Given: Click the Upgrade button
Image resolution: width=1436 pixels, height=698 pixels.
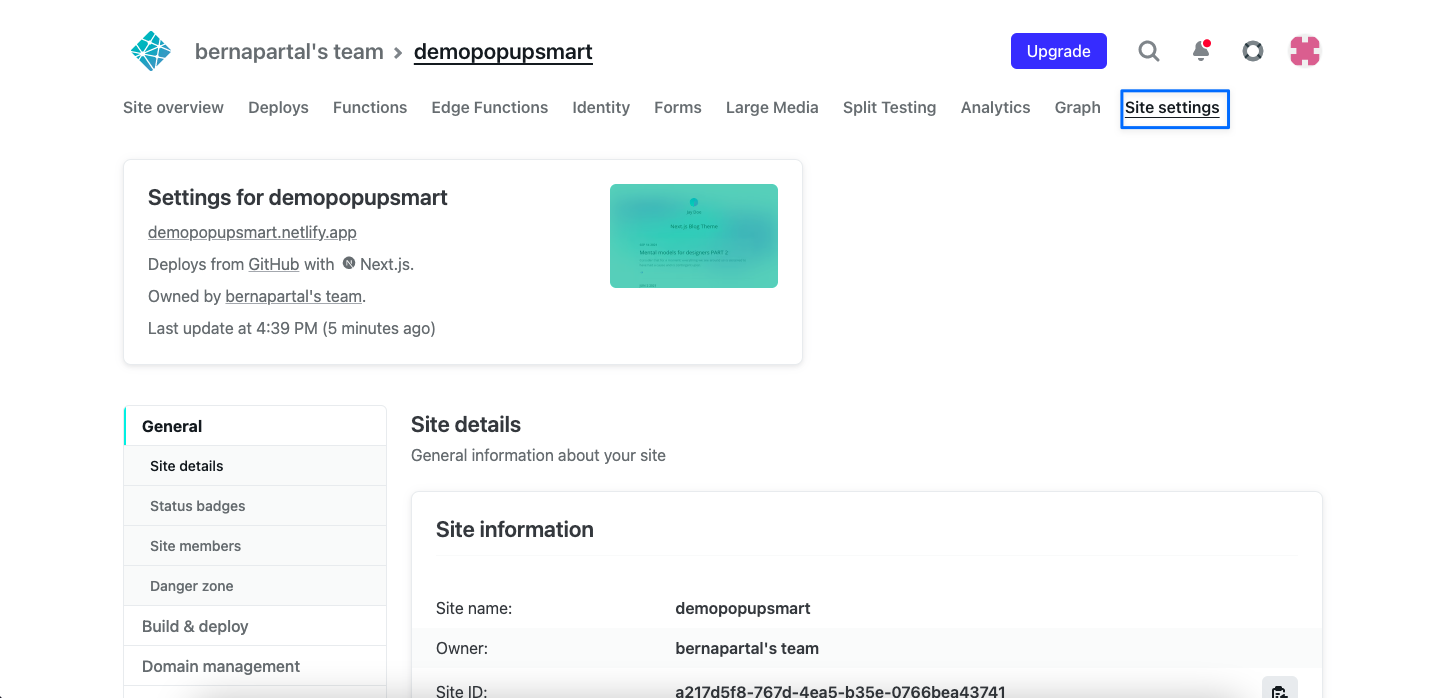Looking at the screenshot, I should tap(1059, 51).
